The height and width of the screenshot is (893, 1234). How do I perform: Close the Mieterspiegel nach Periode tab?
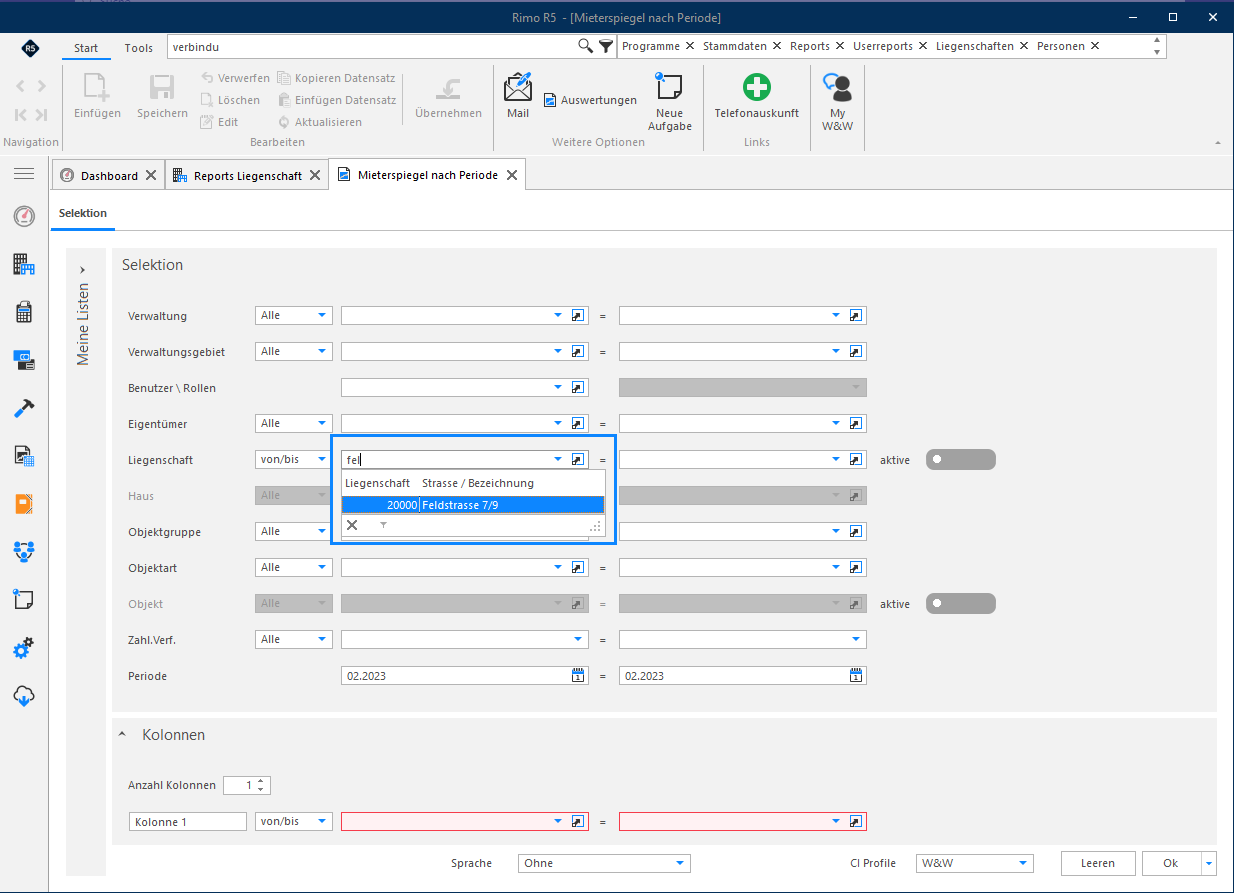(x=511, y=175)
